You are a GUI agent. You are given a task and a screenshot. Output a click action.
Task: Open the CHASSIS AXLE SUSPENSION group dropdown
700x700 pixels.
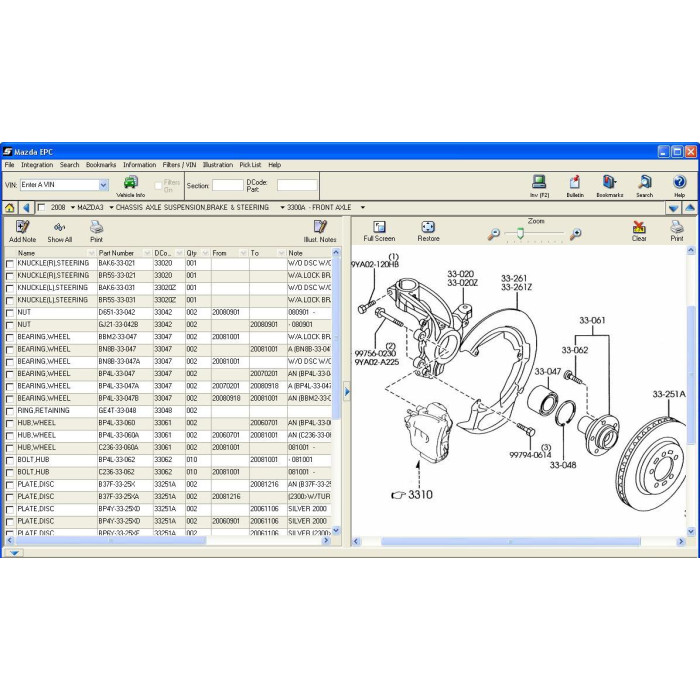coord(111,208)
